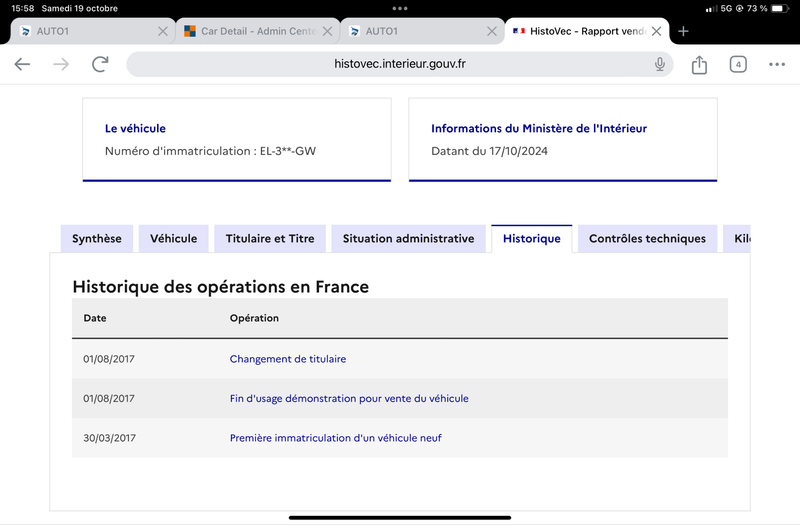Viewport: 800px width, 525px height.
Task: Select the Historique tab
Action: 532,239
